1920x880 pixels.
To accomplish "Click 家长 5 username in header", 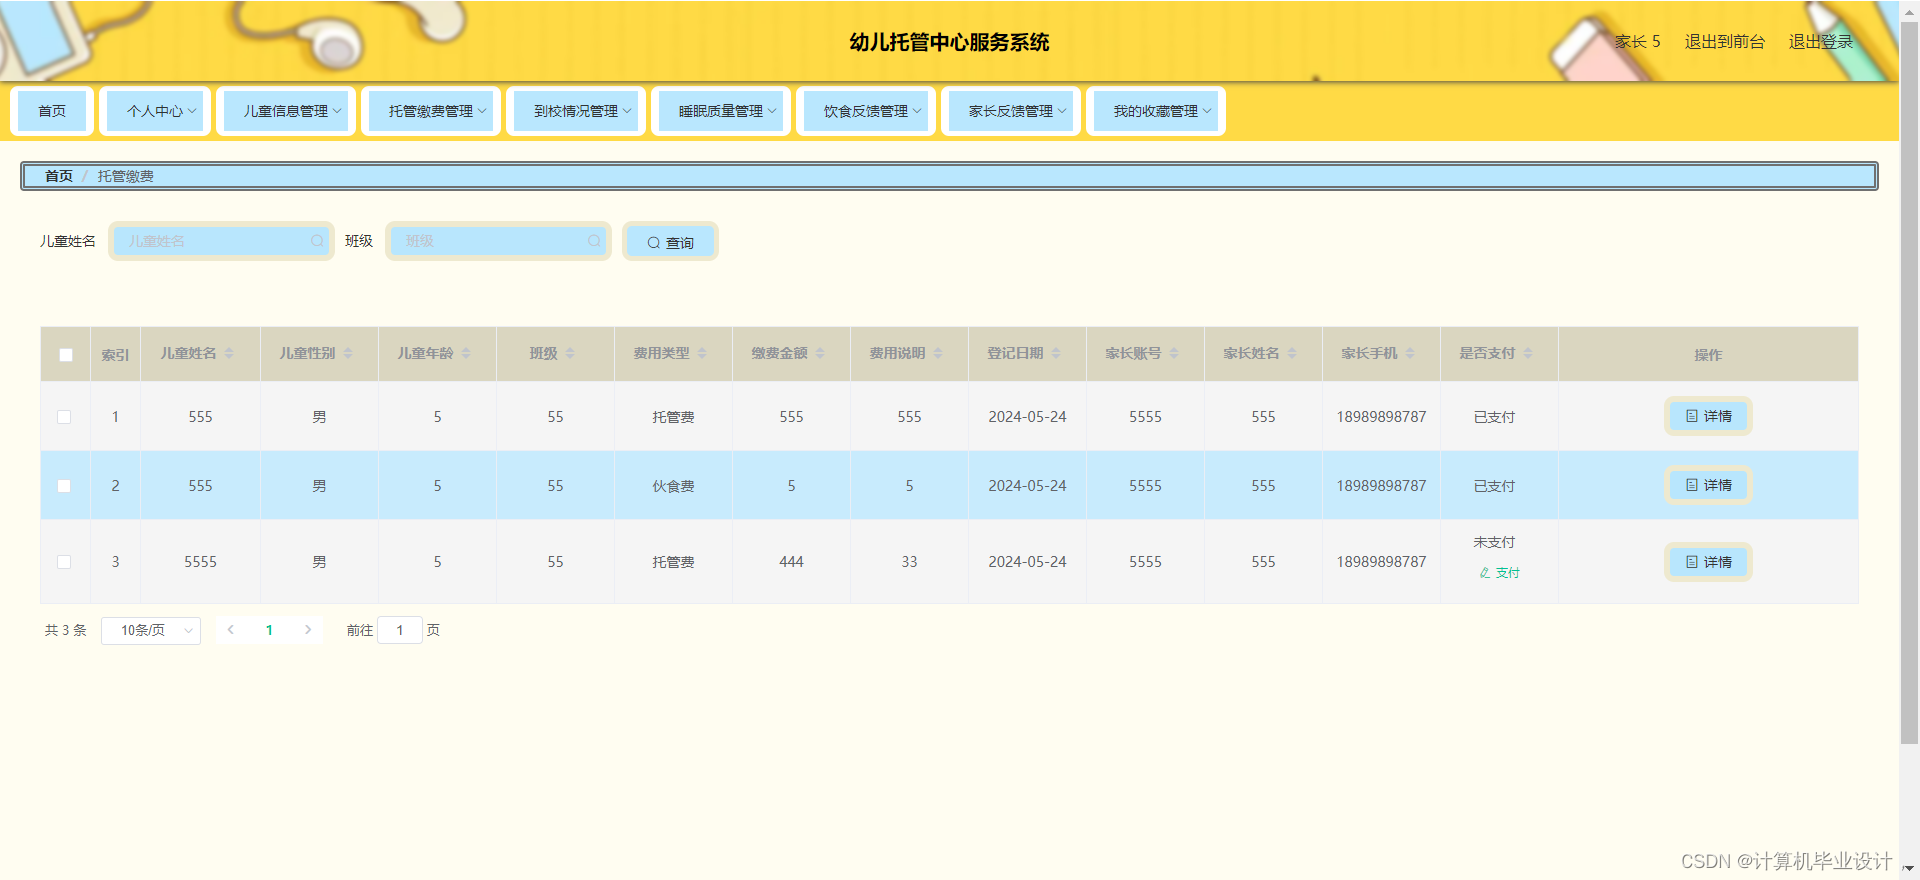I will click(x=1637, y=42).
